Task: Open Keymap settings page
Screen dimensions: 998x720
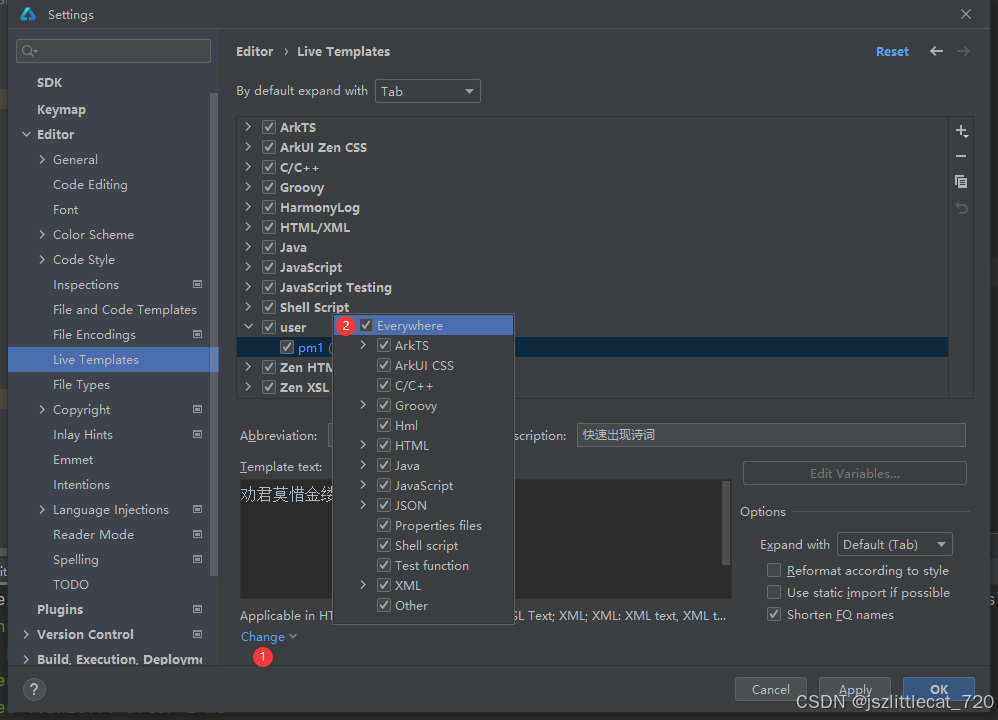Action: click(x=61, y=110)
